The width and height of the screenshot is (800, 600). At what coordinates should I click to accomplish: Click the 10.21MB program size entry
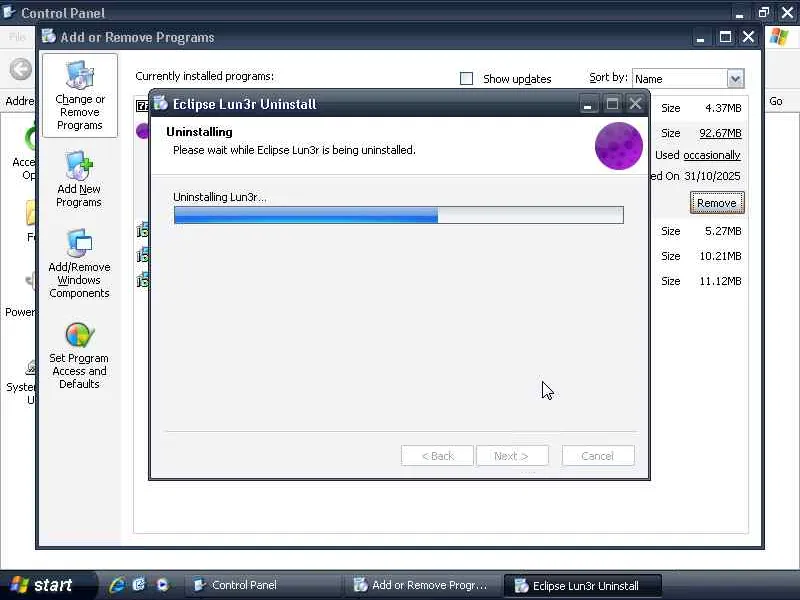point(720,256)
